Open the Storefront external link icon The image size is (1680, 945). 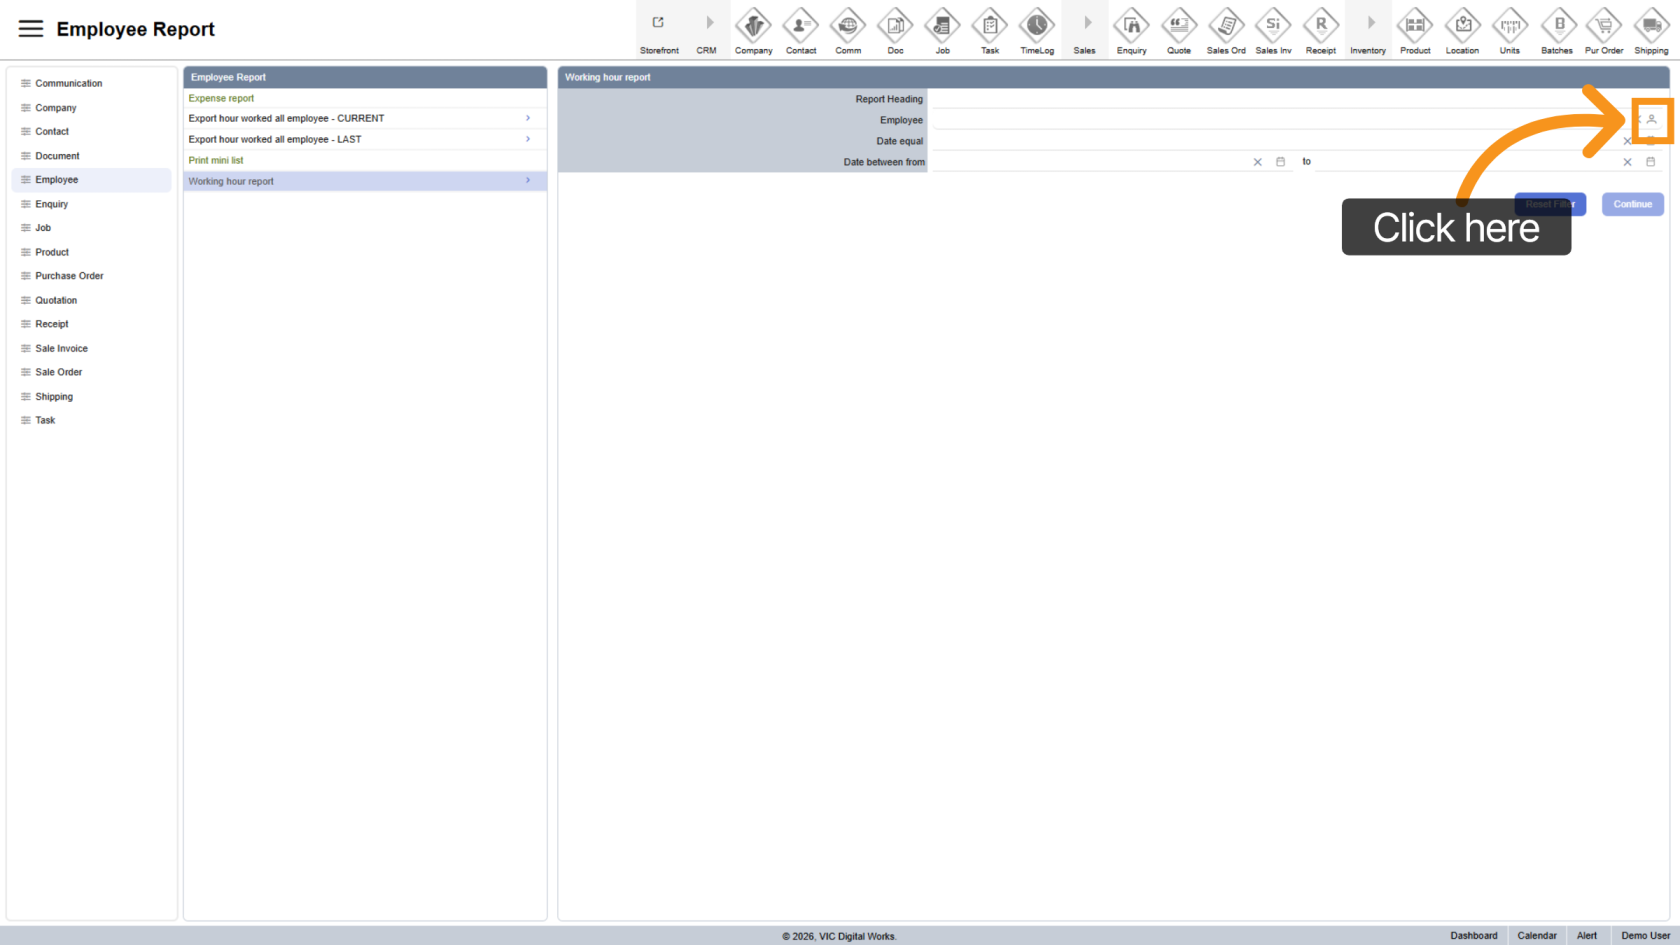[x=659, y=25]
